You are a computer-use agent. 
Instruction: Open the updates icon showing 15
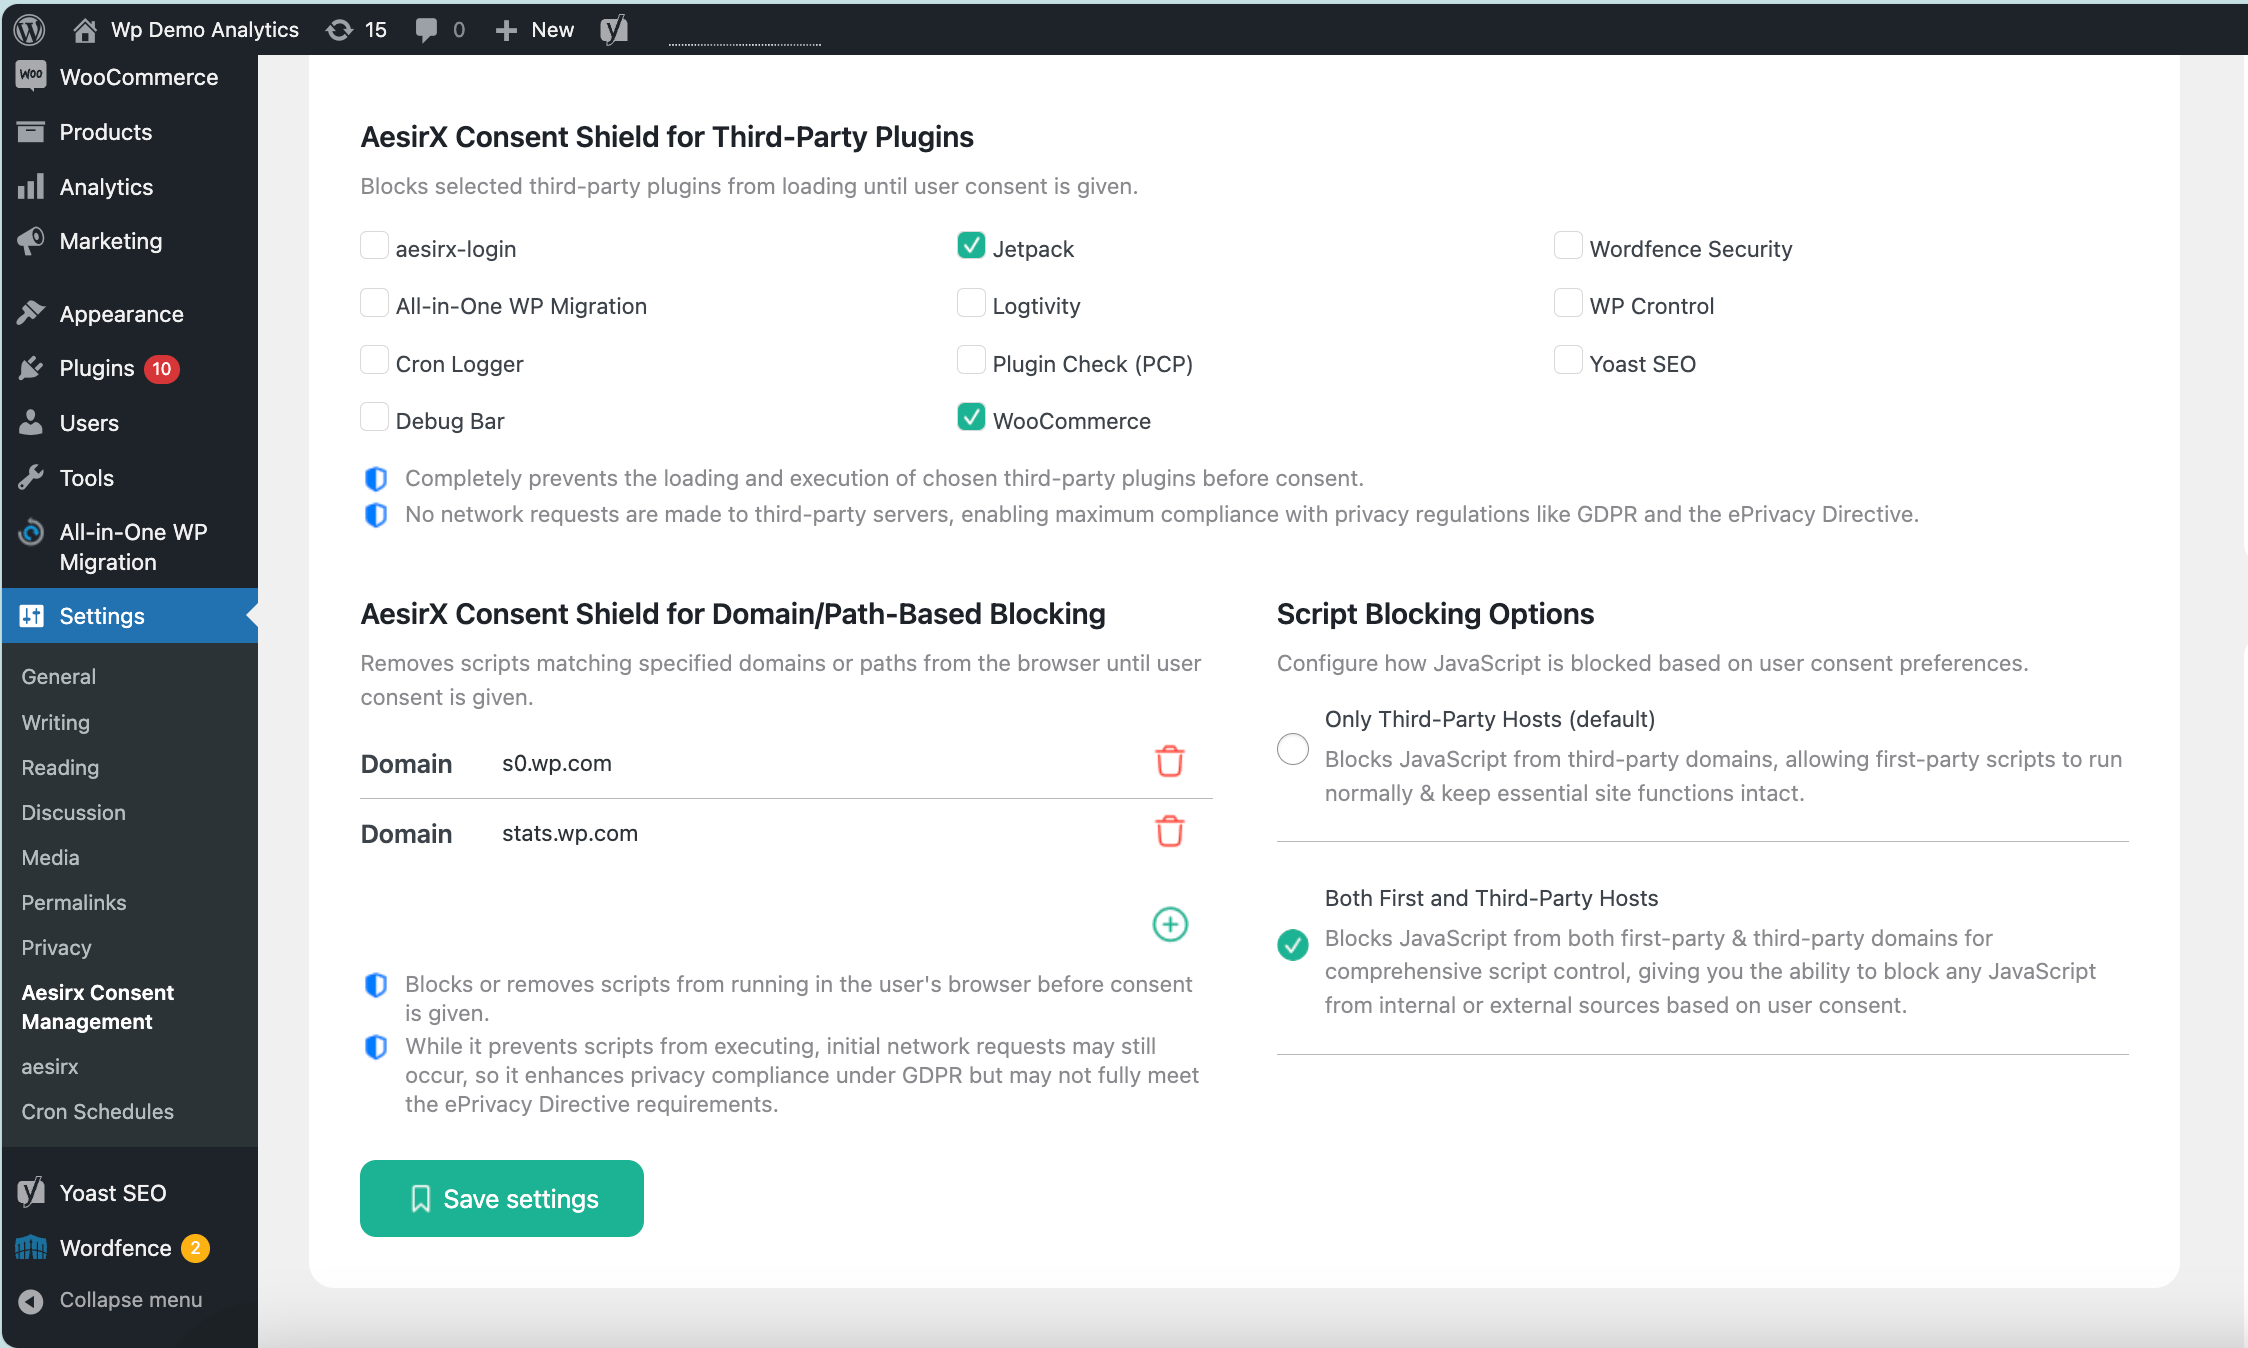(356, 29)
